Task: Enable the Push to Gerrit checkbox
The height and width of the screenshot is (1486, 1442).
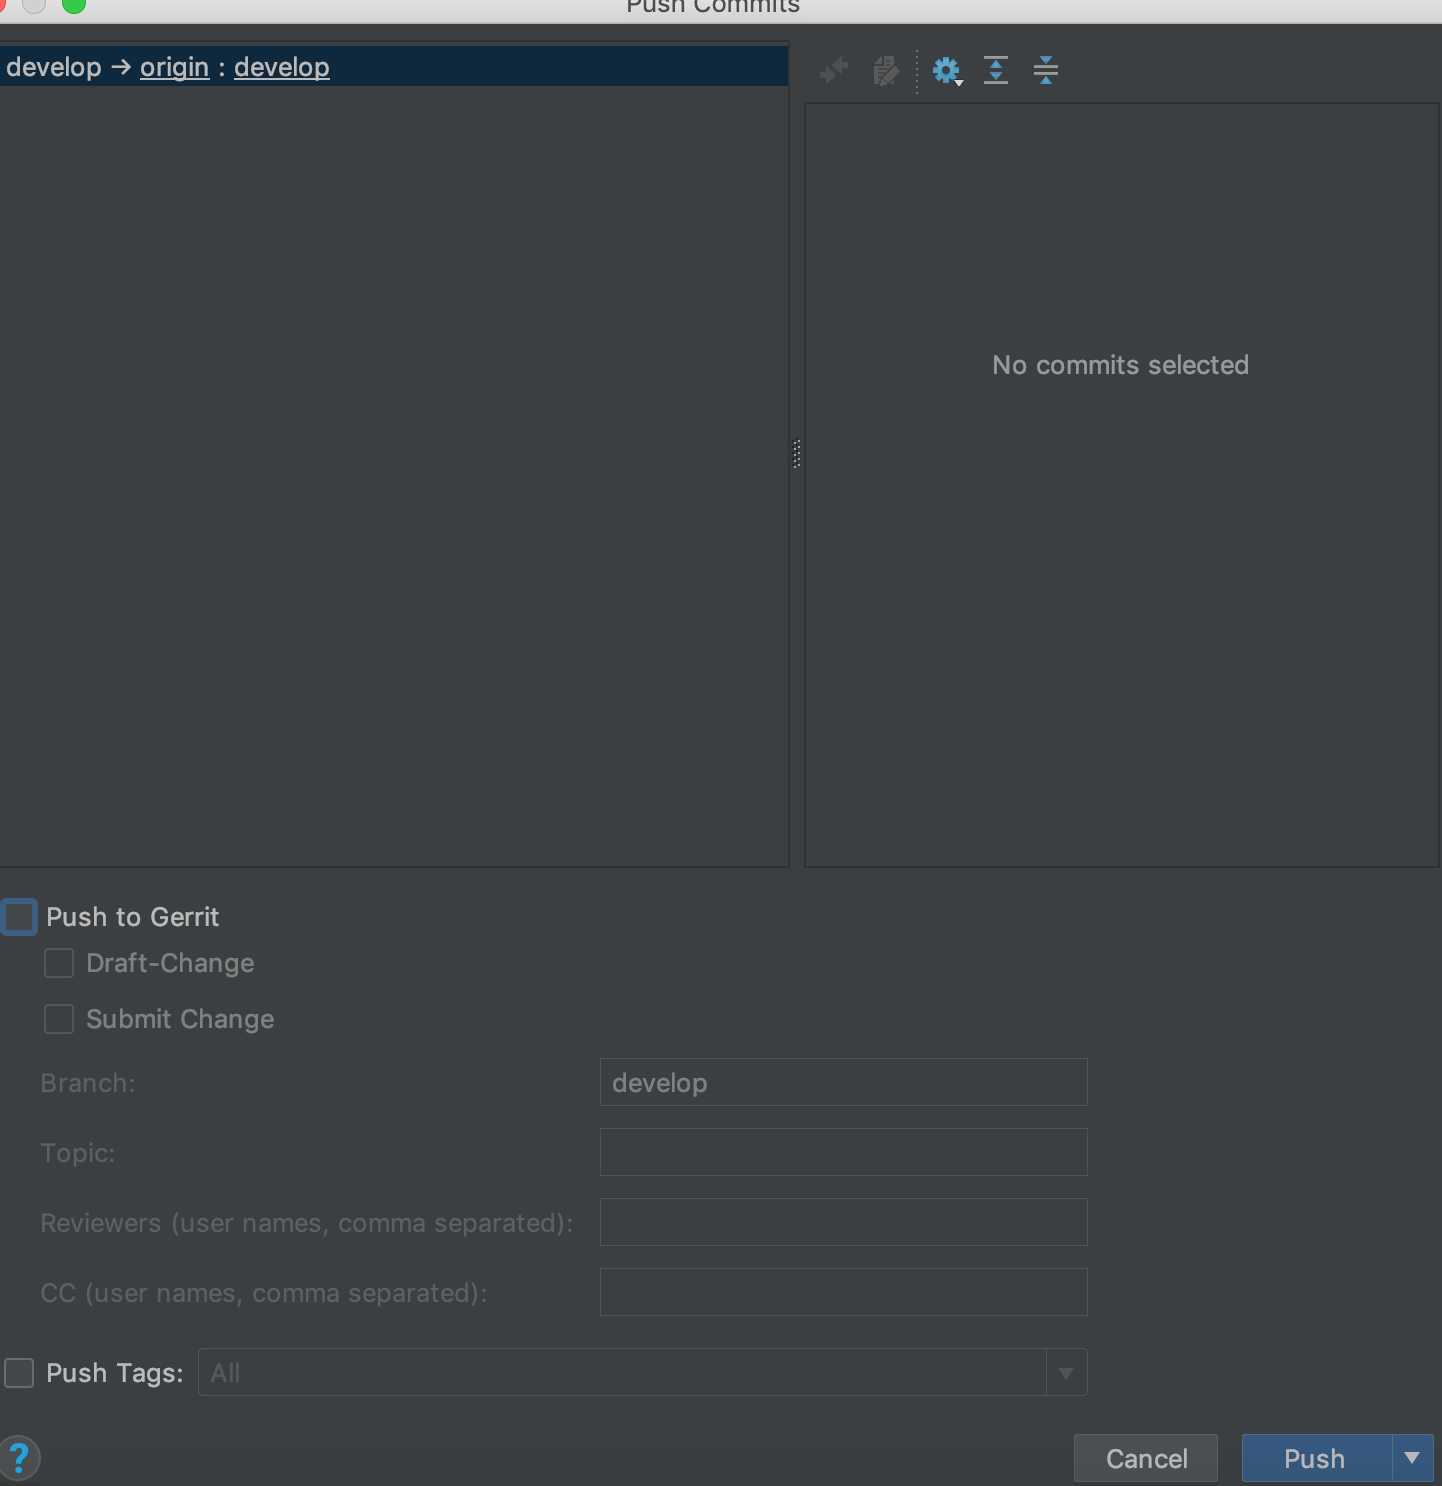Action: 19,917
